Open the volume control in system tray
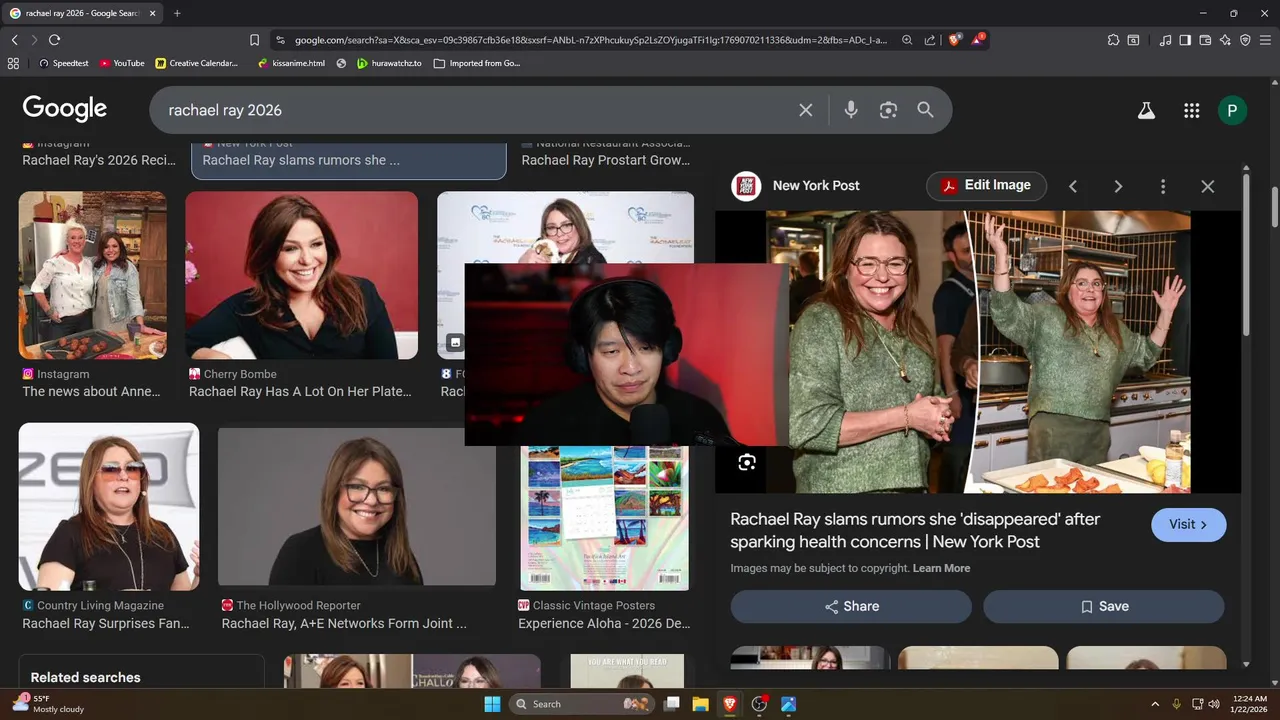The width and height of the screenshot is (1280, 720). tap(1214, 704)
